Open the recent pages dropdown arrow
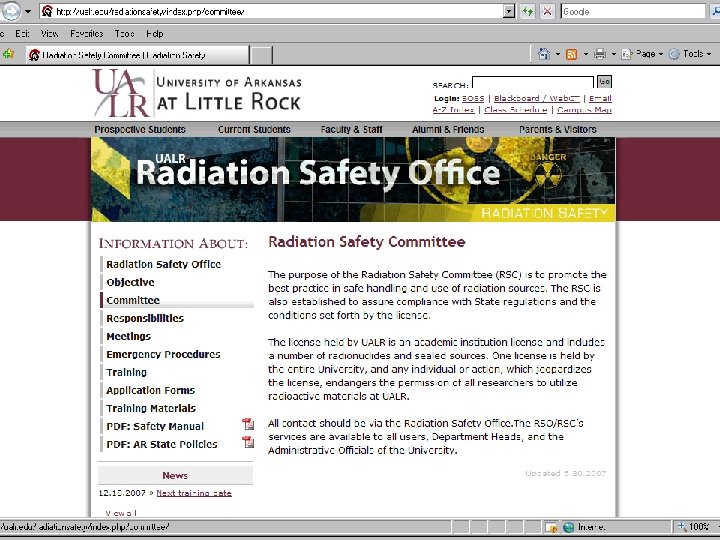 [28, 11]
